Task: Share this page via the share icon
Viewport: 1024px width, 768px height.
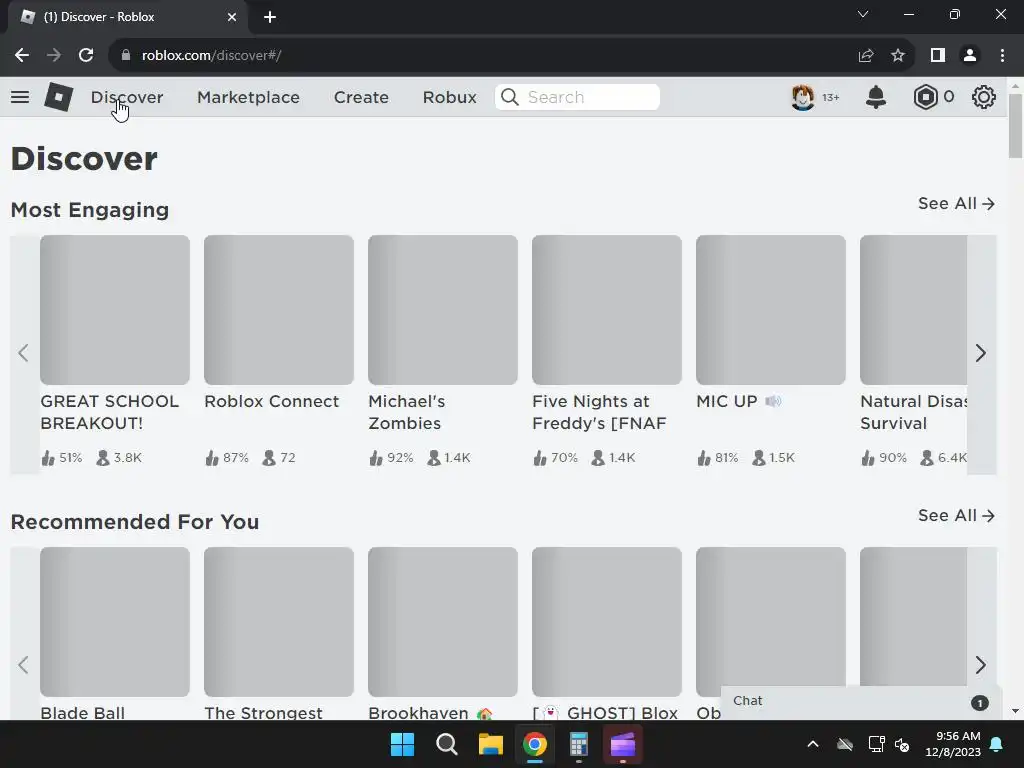Action: pyautogui.click(x=866, y=56)
